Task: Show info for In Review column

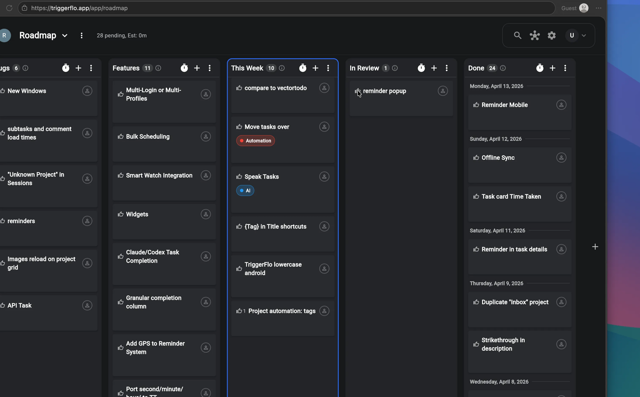Action: (x=395, y=68)
